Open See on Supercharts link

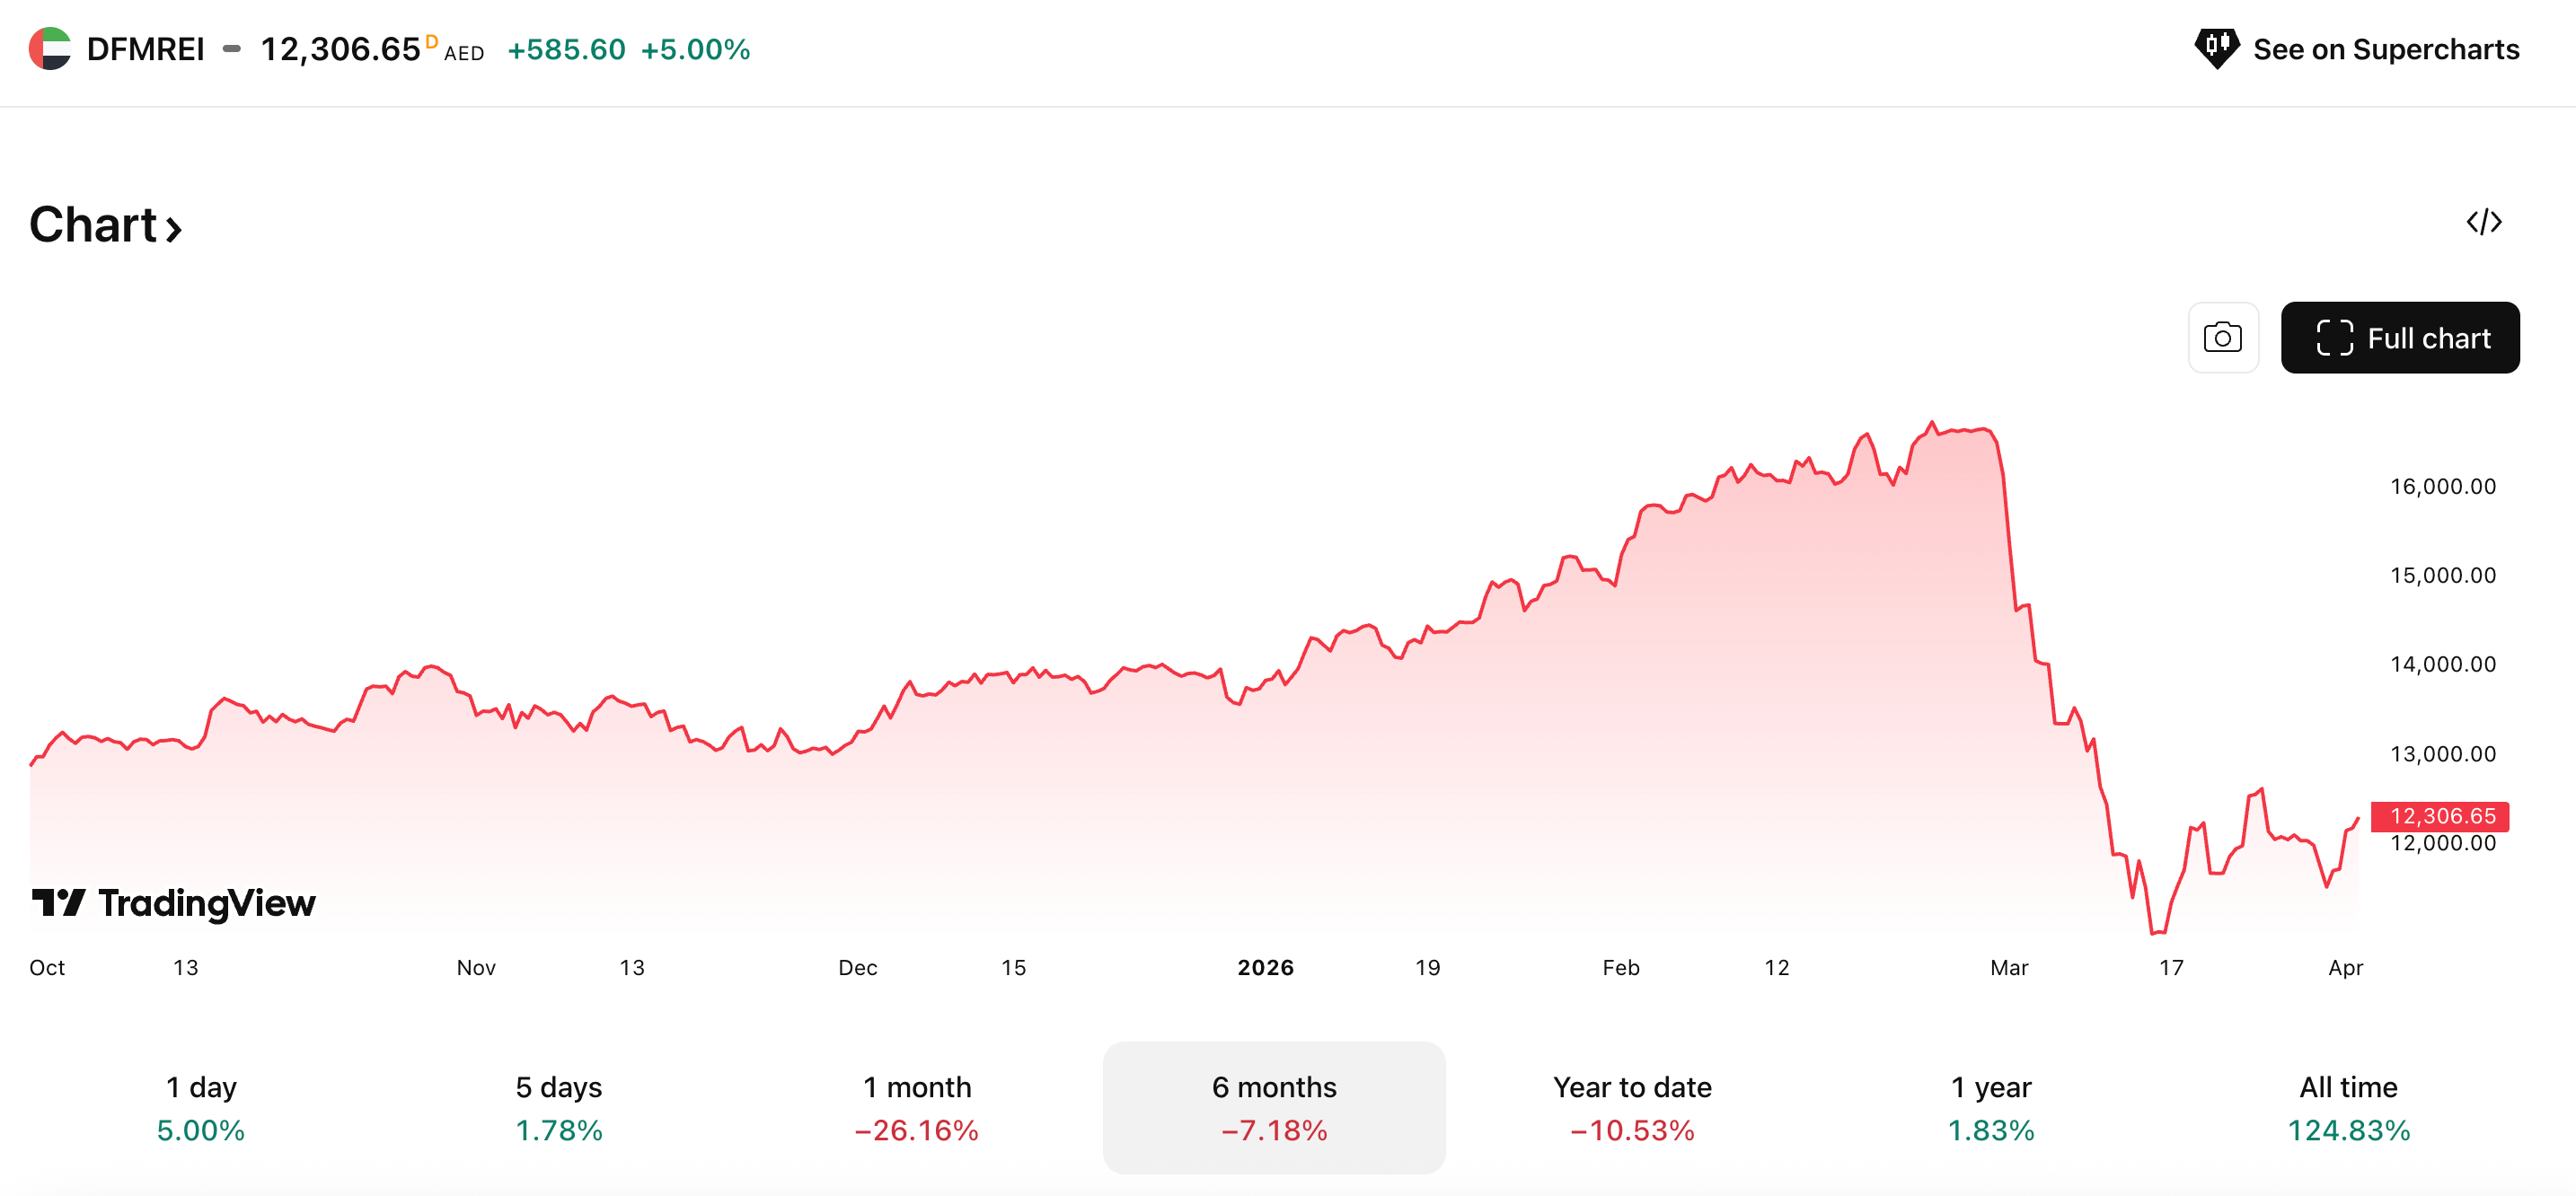[x=2385, y=49]
